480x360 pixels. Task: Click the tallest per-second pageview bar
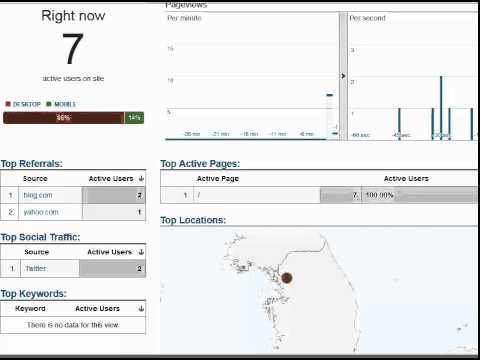[441, 108]
